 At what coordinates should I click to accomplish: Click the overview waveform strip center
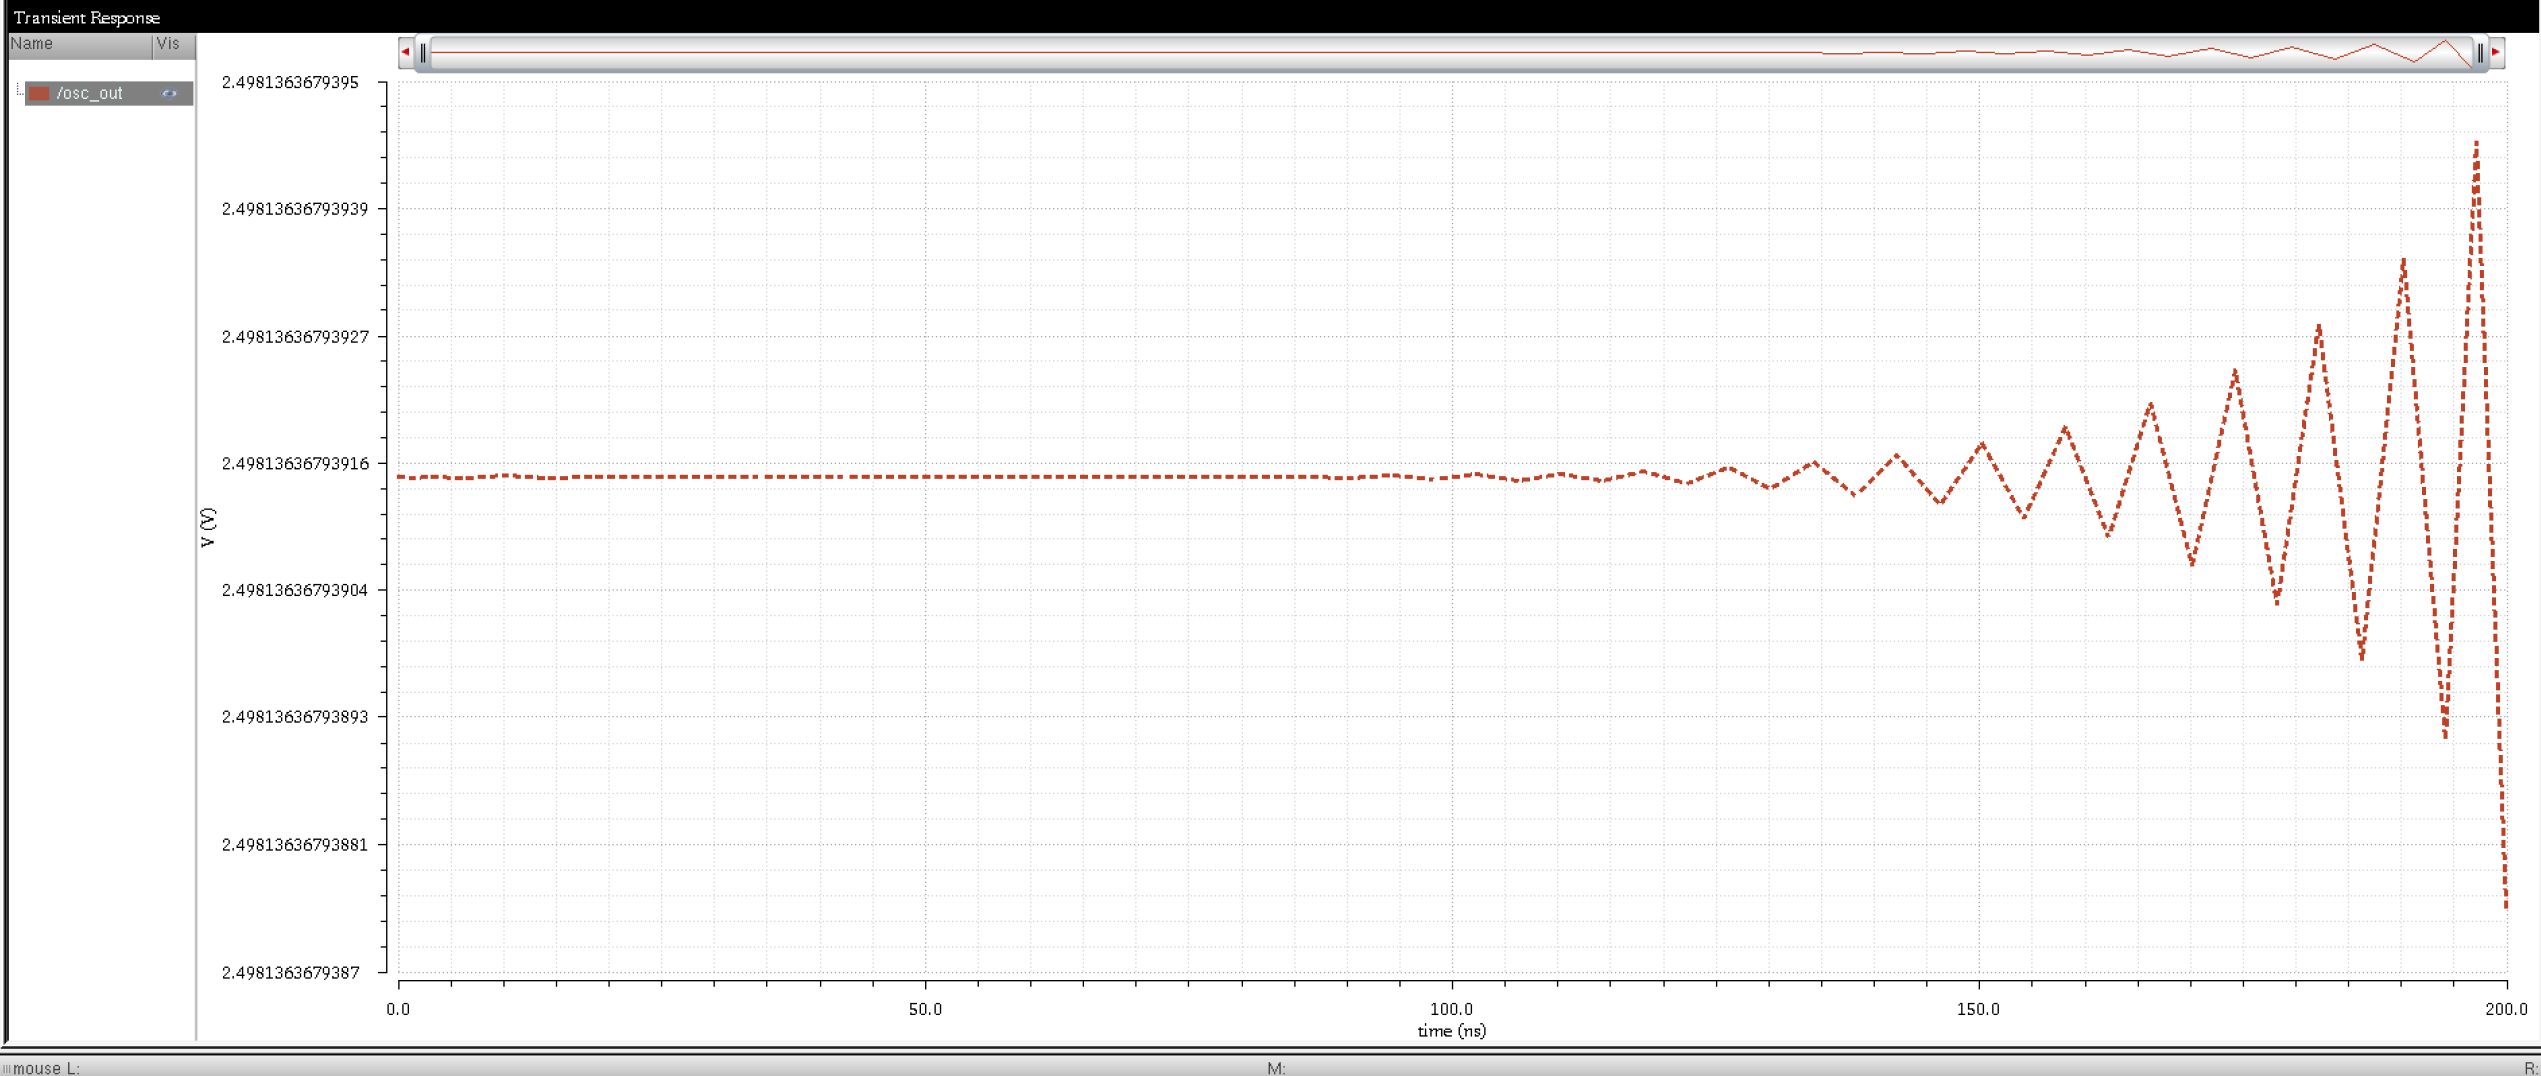click(x=1450, y=52)
